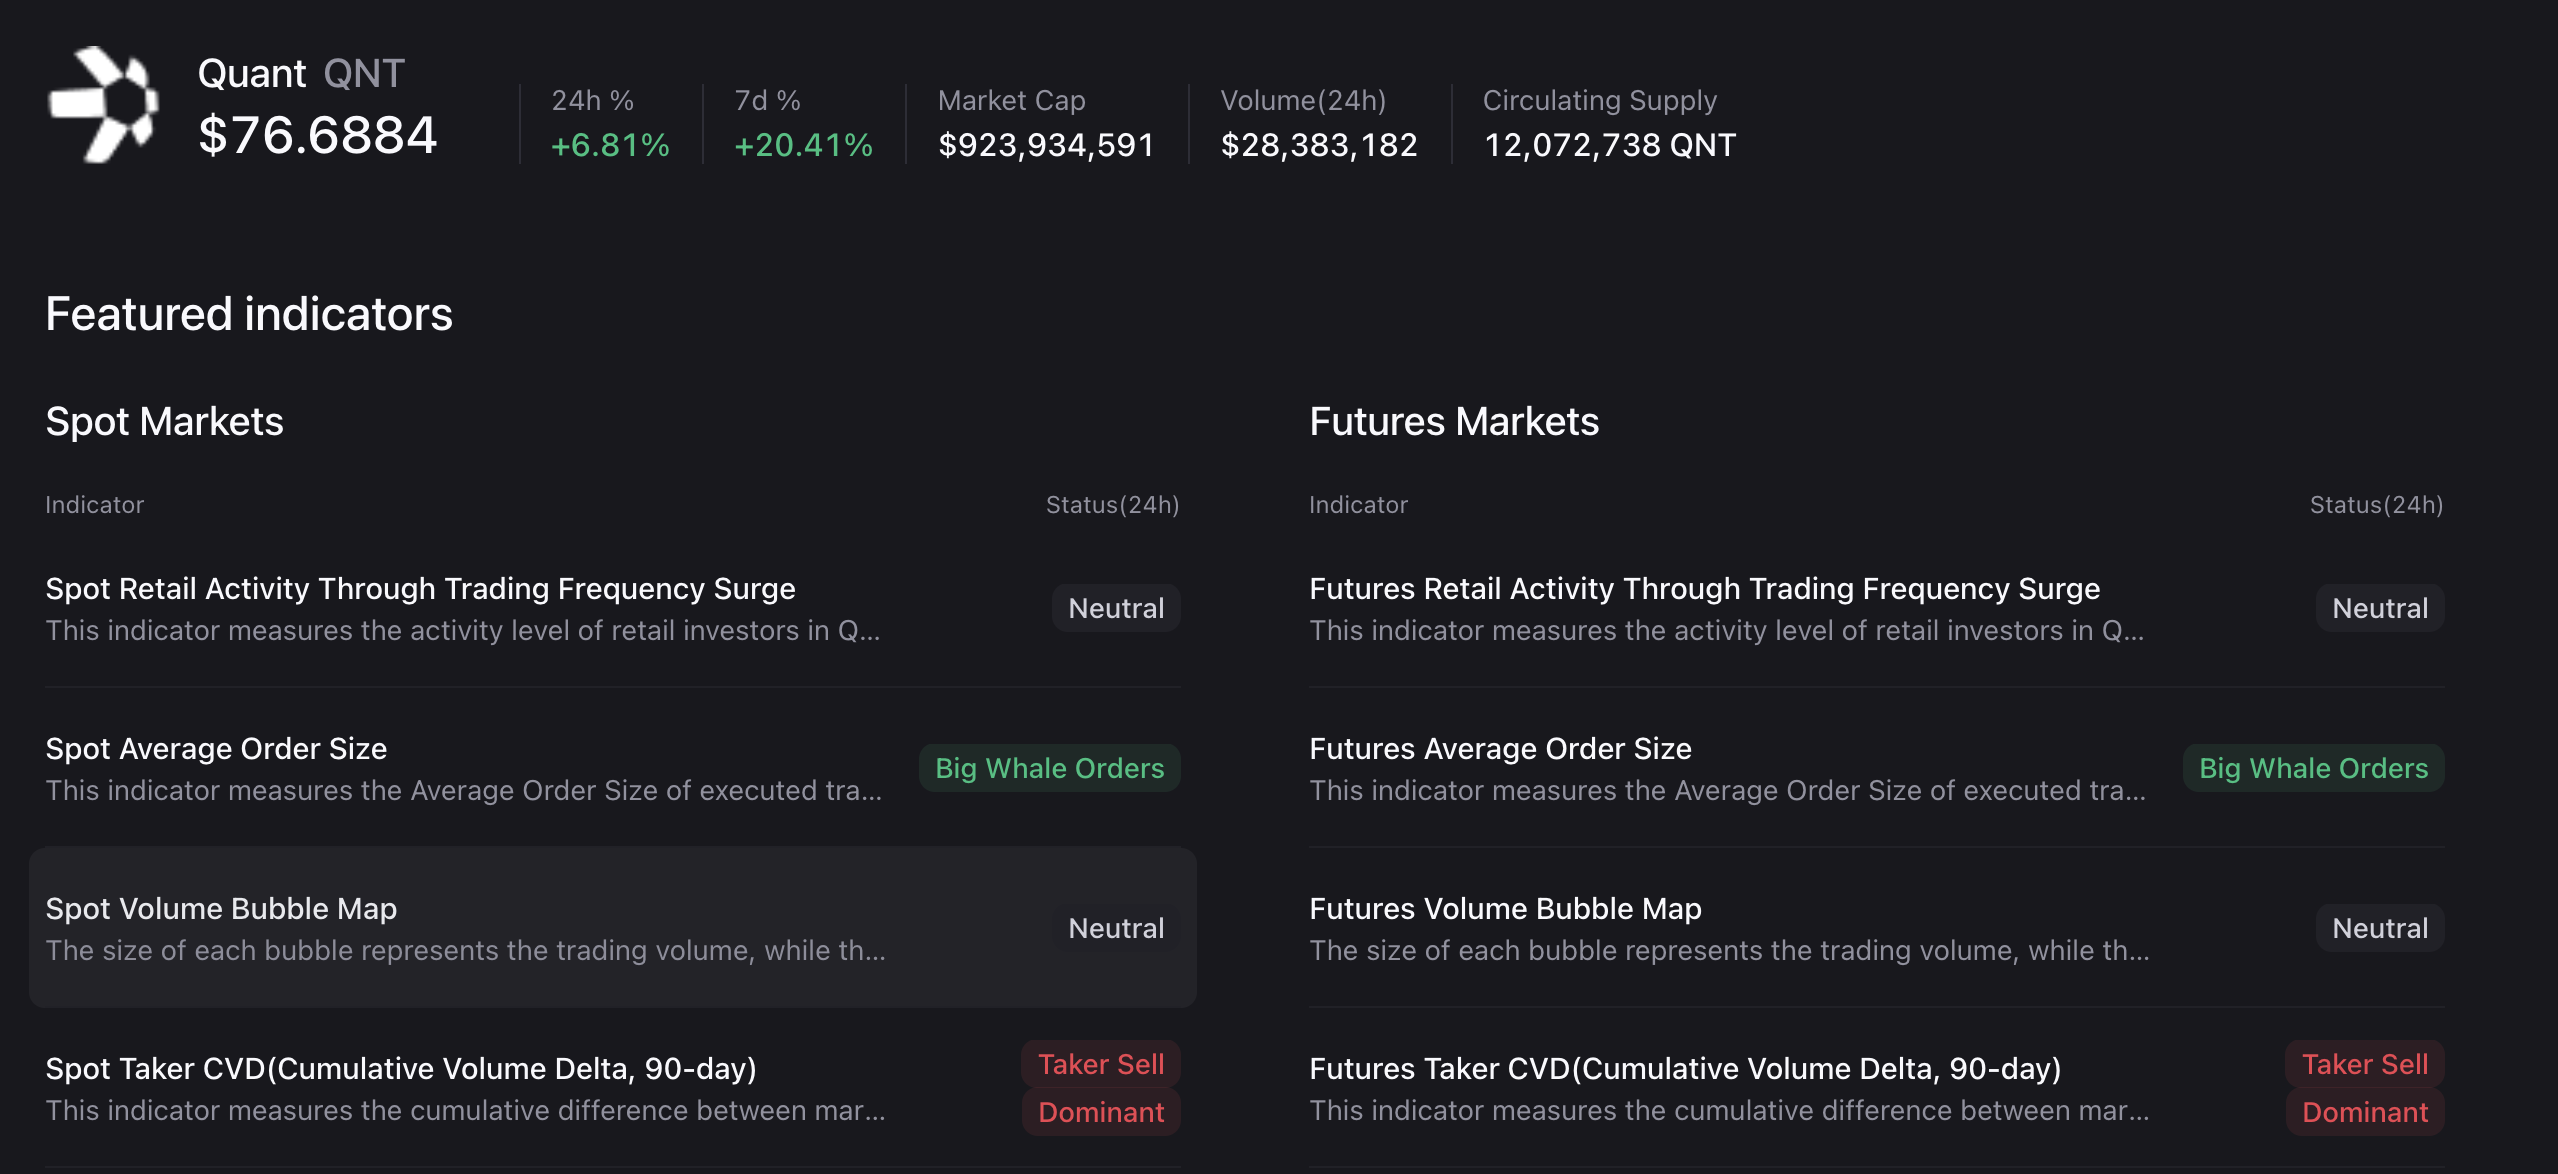2558x1174 pixels.
Task: Click the Quant price $76.6884
Action: coord(318,135)
